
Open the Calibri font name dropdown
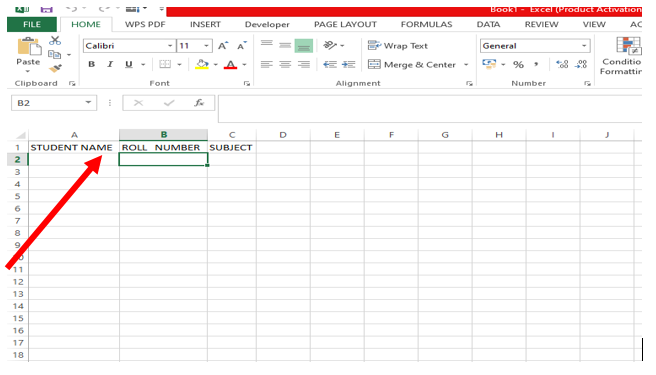coord(170,46)
